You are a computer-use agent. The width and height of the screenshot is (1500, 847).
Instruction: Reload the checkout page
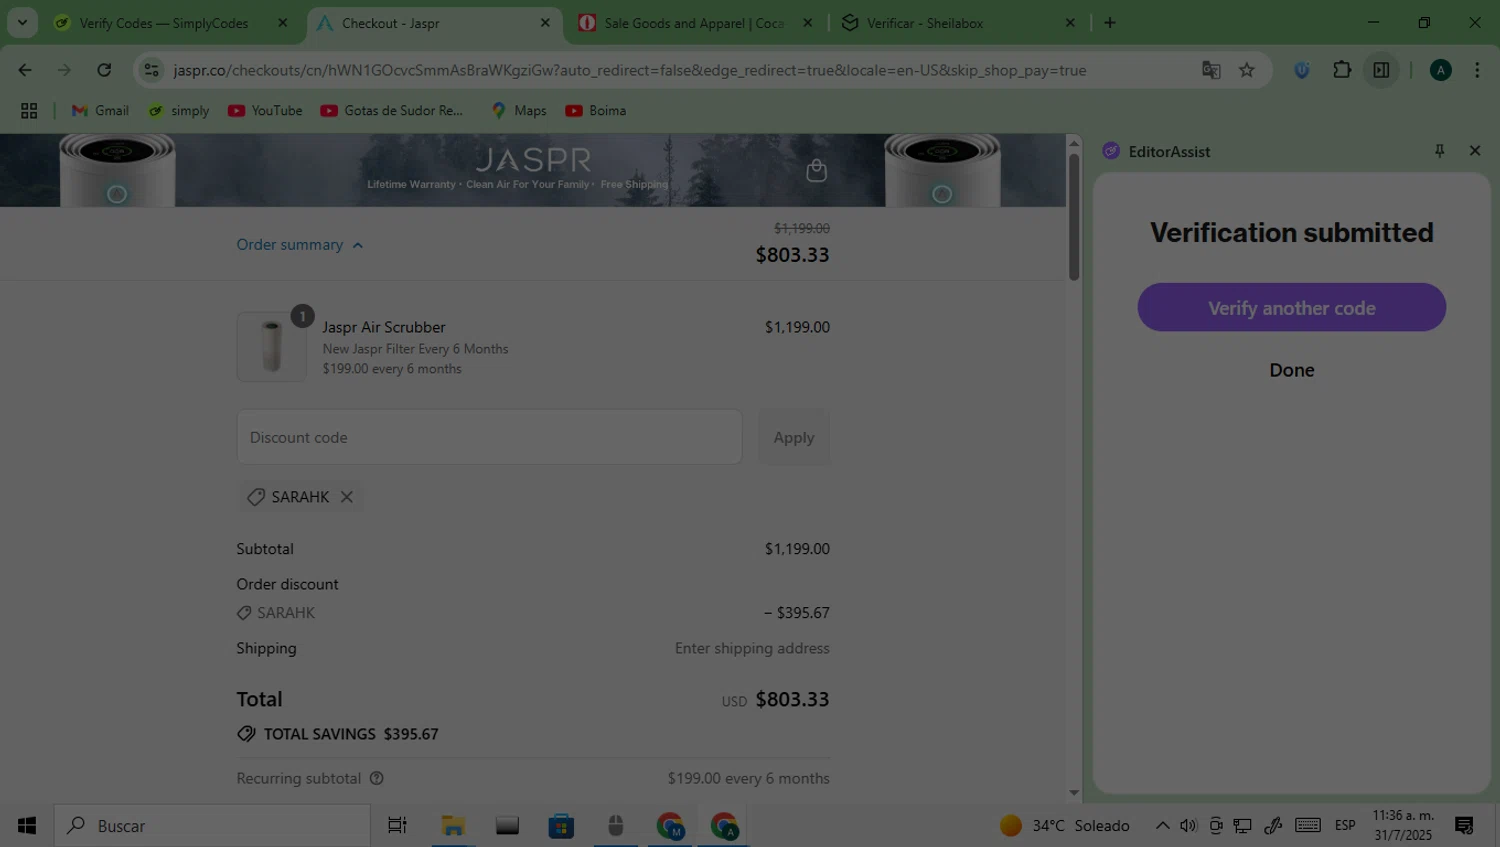click(104, 70)
